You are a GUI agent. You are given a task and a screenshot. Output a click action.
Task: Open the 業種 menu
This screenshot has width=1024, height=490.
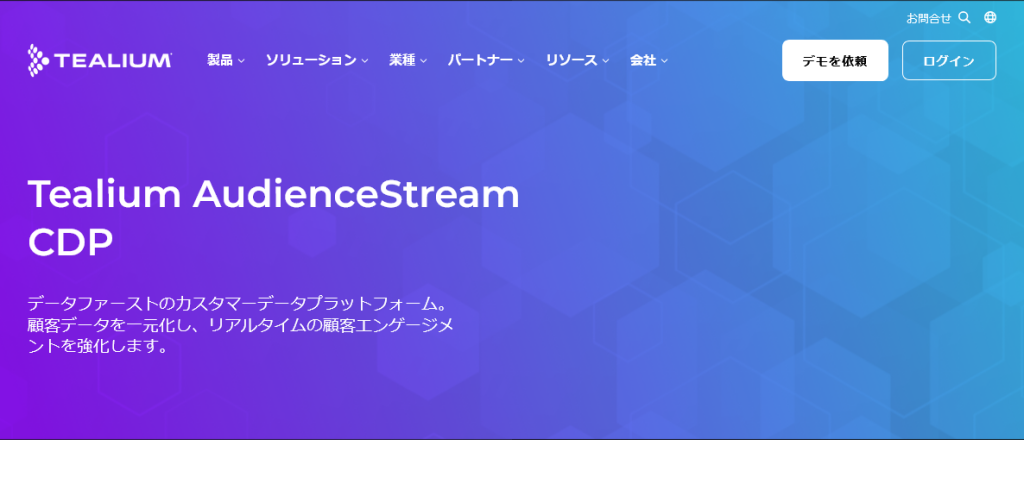(402, 60)
